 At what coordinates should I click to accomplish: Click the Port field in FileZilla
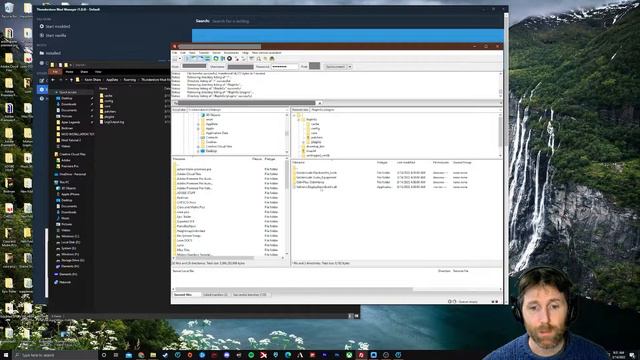tap(315, 66)
